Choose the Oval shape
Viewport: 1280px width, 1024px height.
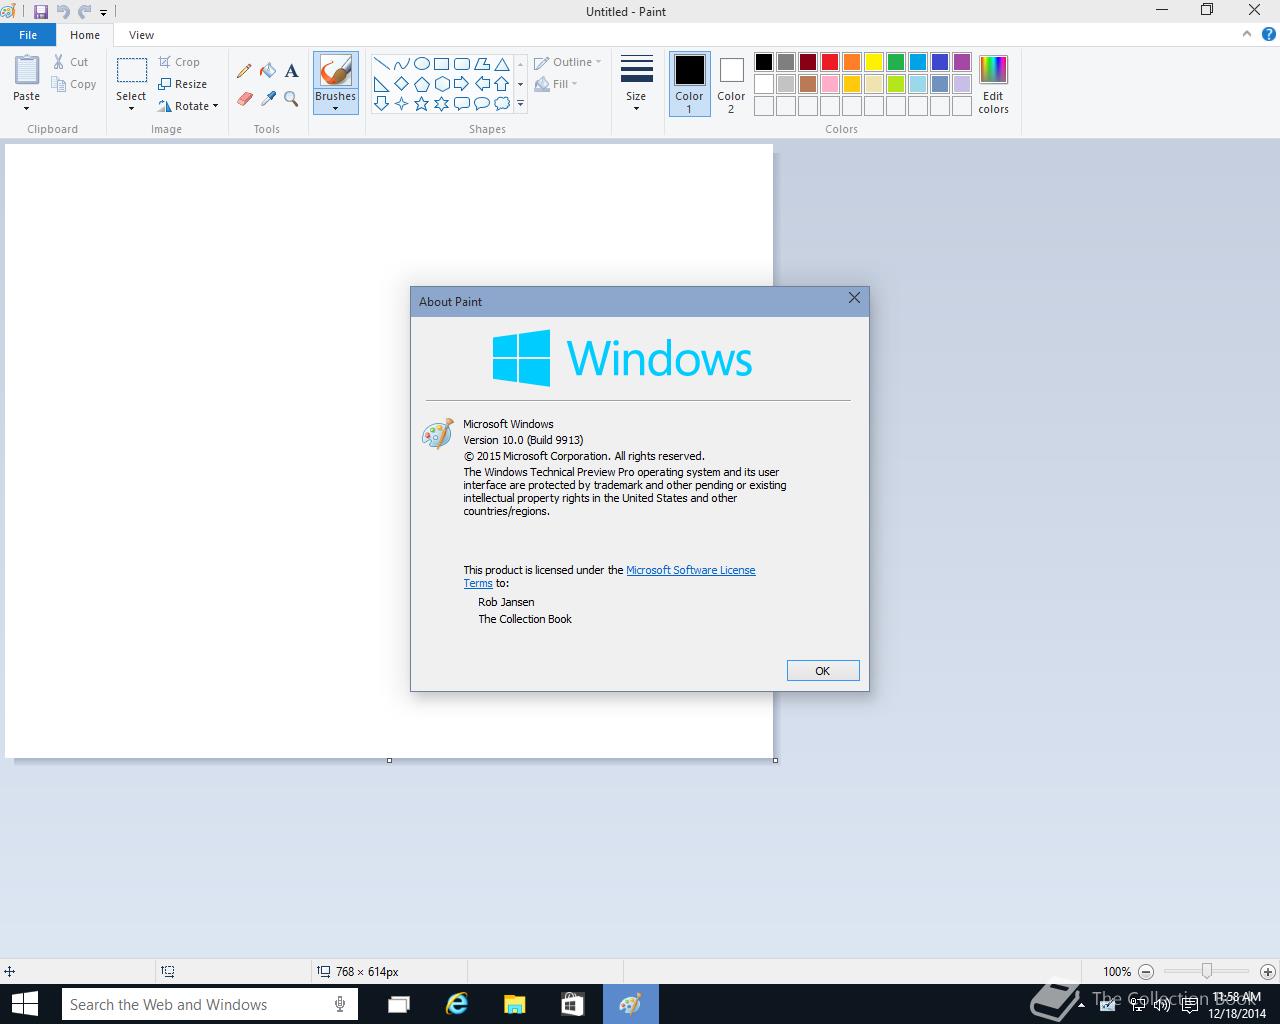click(x=421, y=64)
